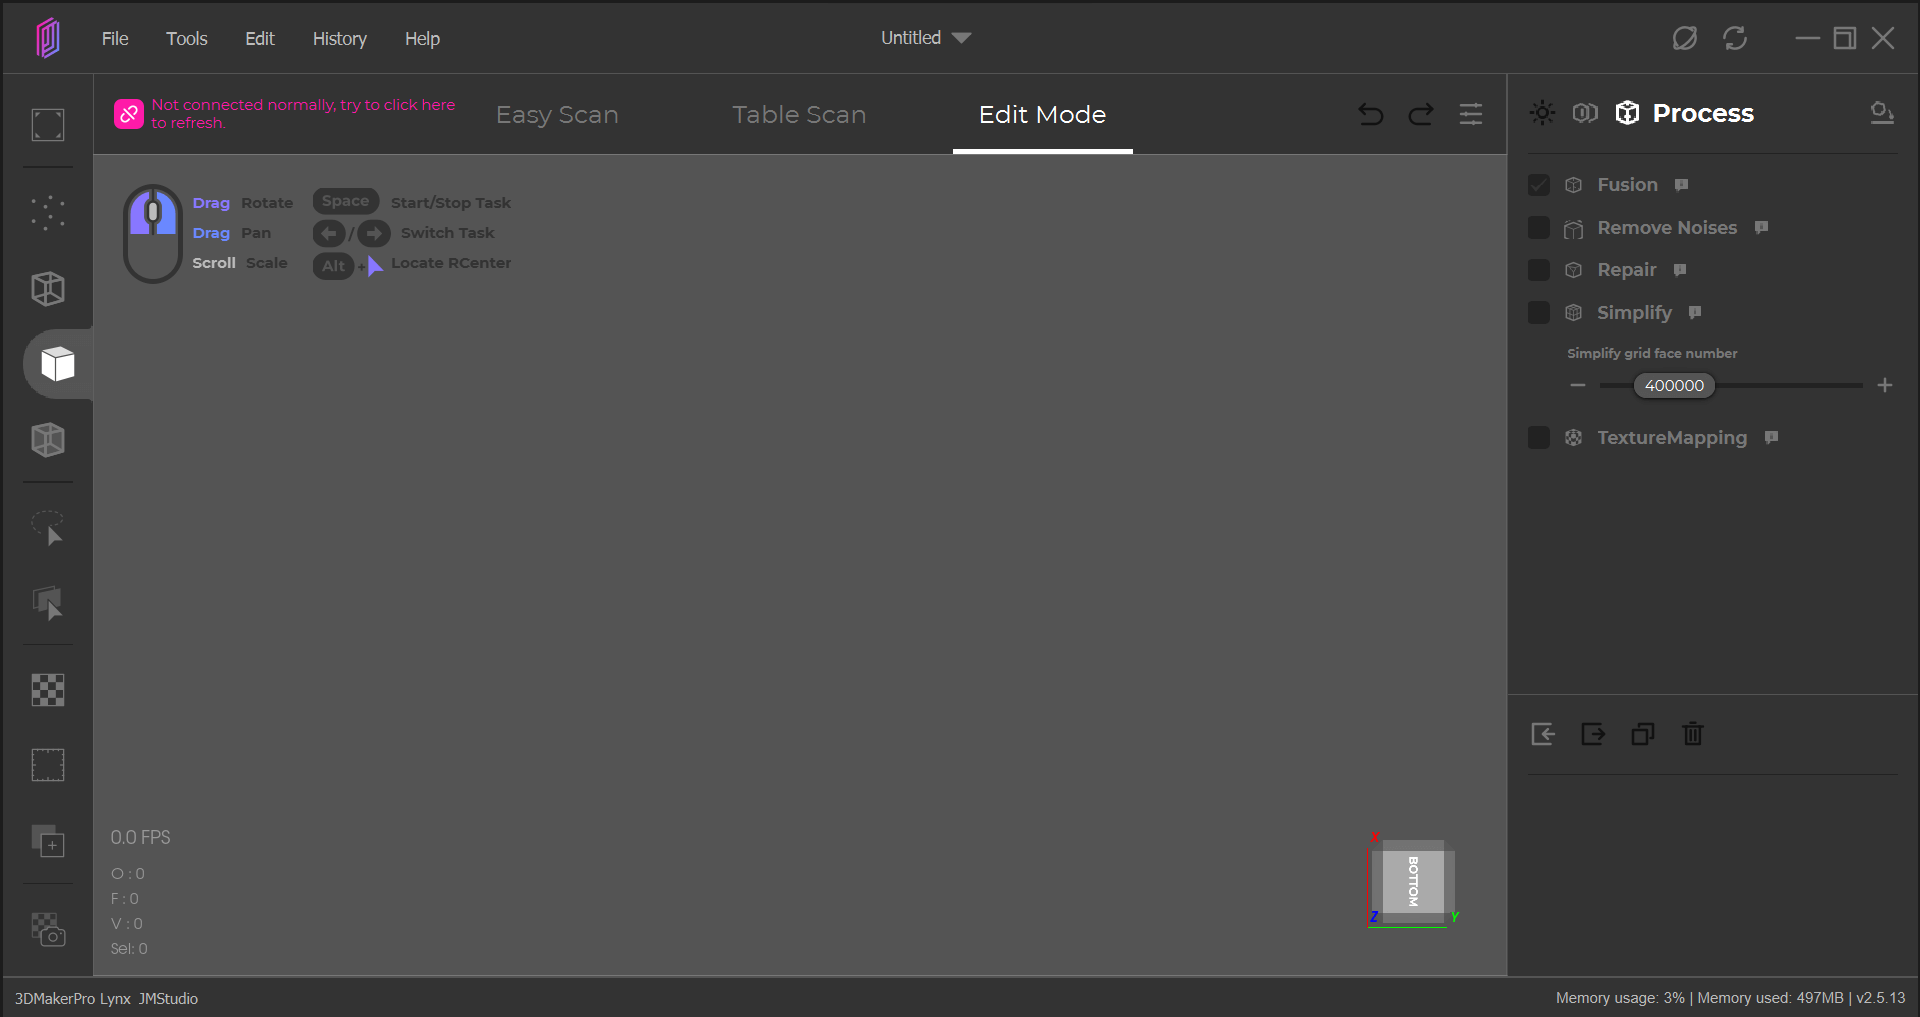Image resolution: width=1920 pixels, height=1017 pixels.
Task: Open the Tools menu
Action: tap(187, 39)
